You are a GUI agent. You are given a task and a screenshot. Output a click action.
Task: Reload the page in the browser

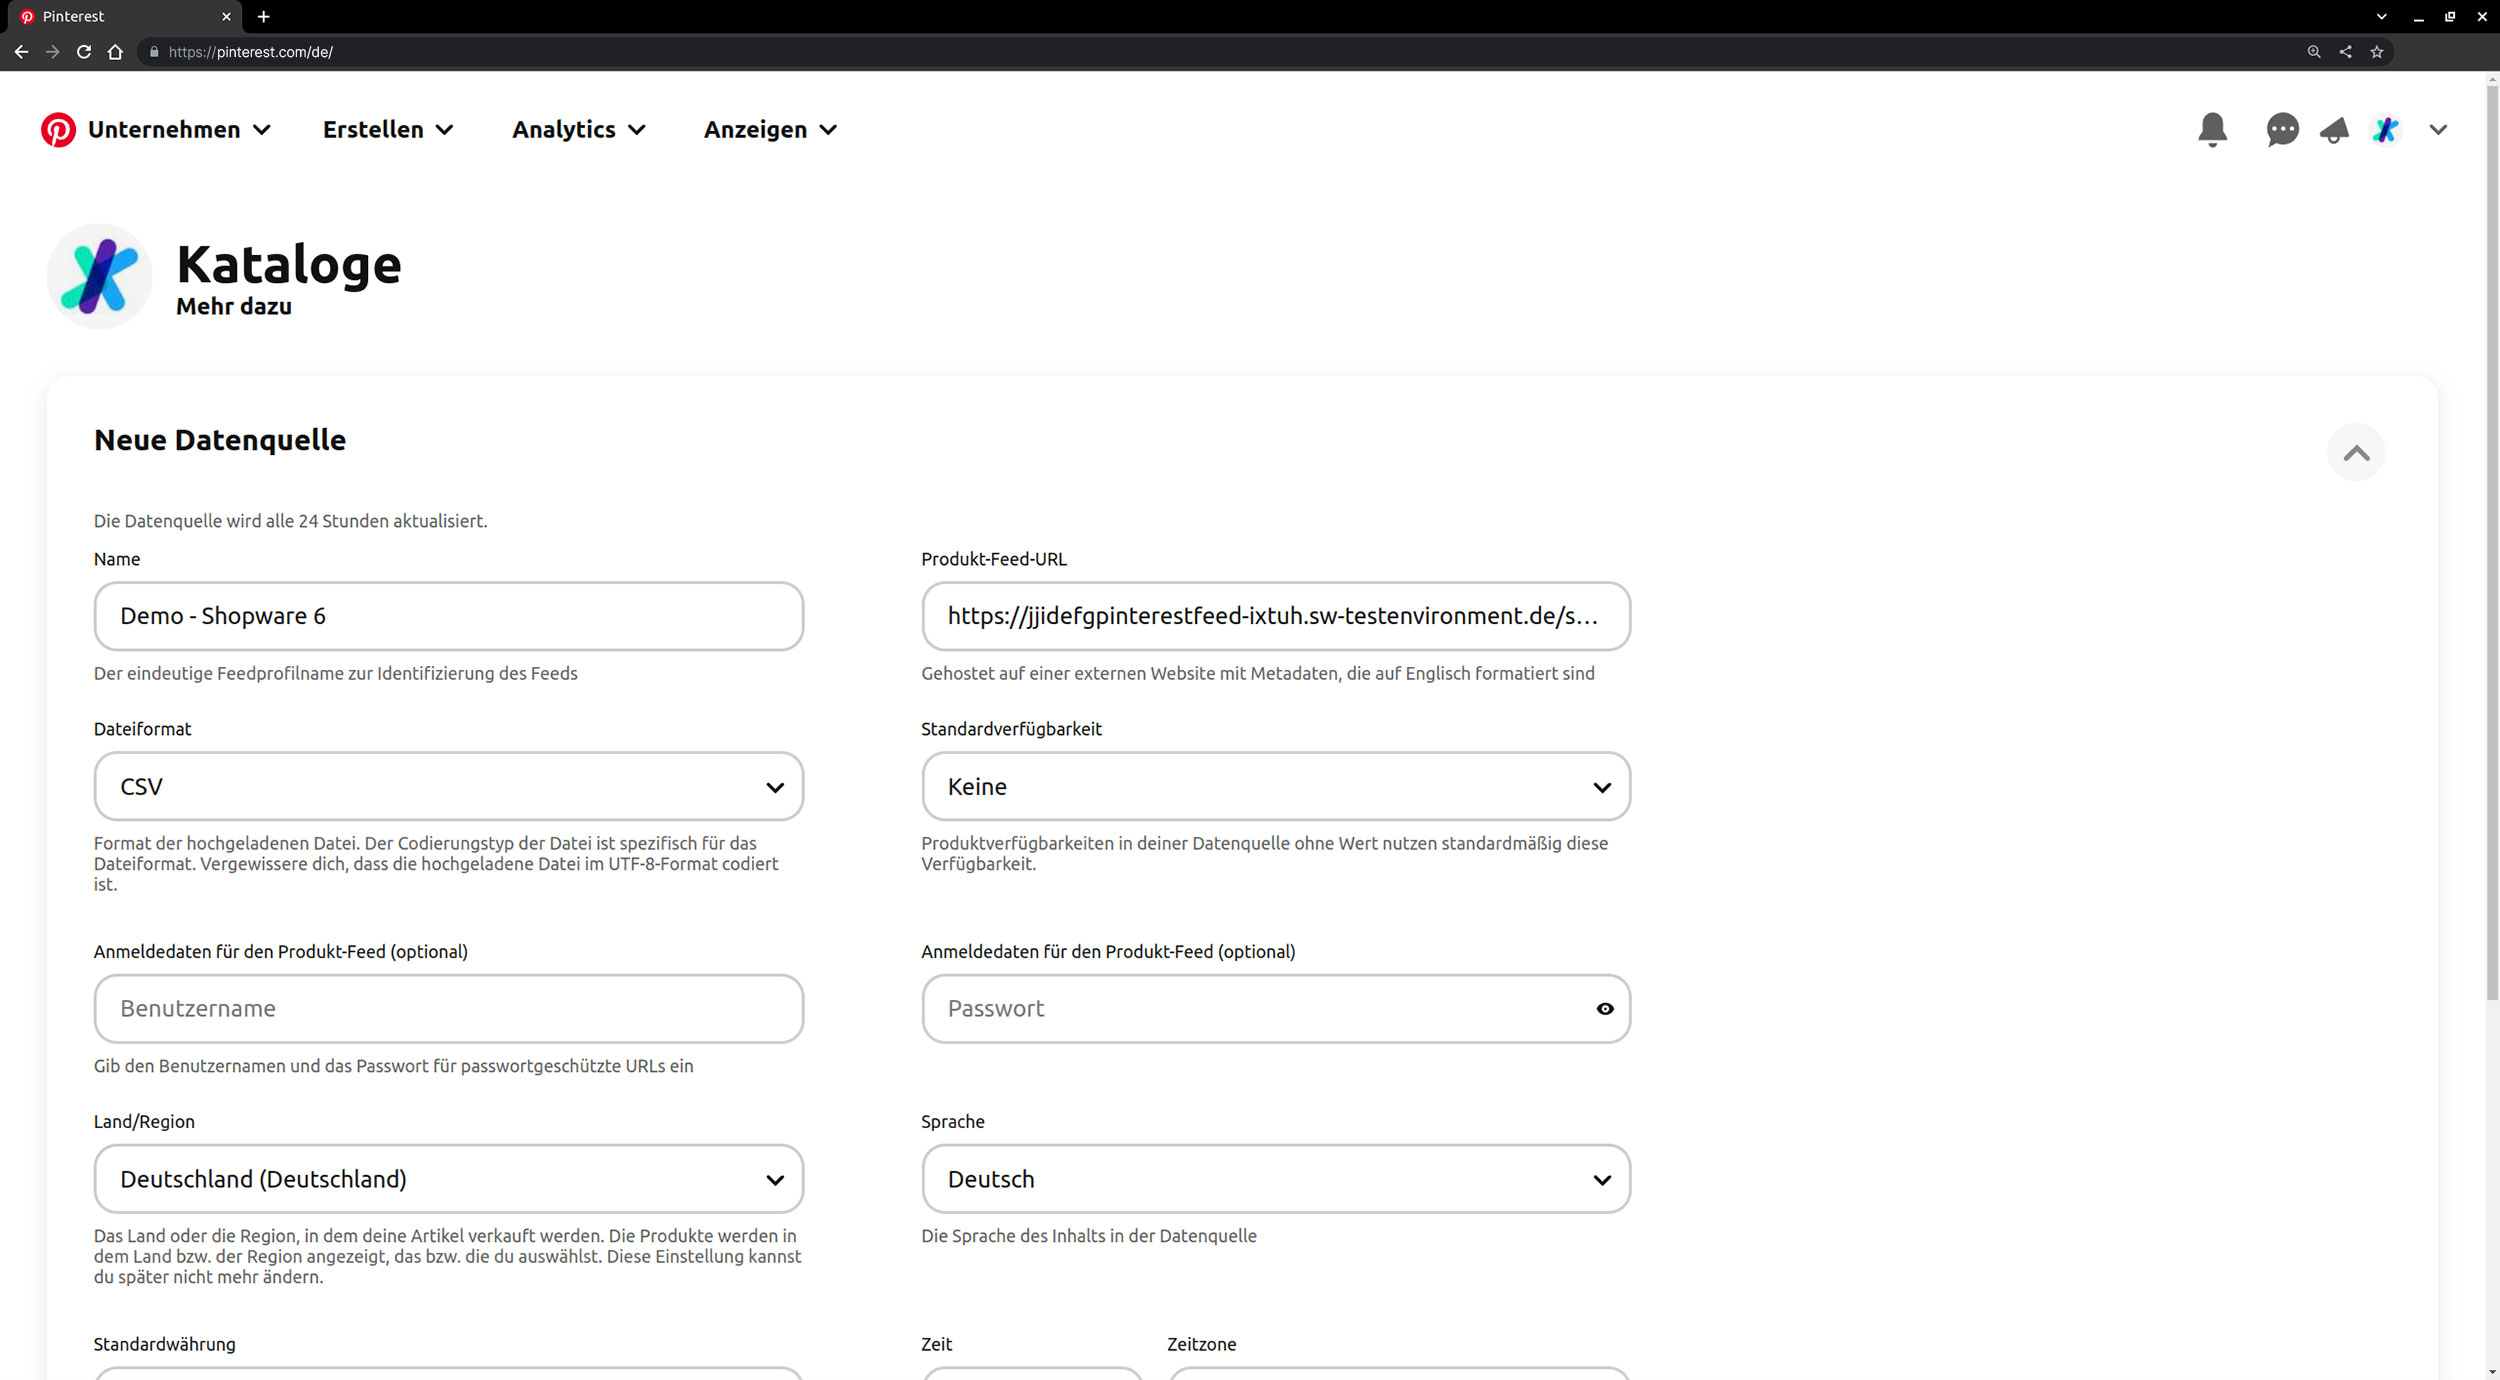click(84, 52)
